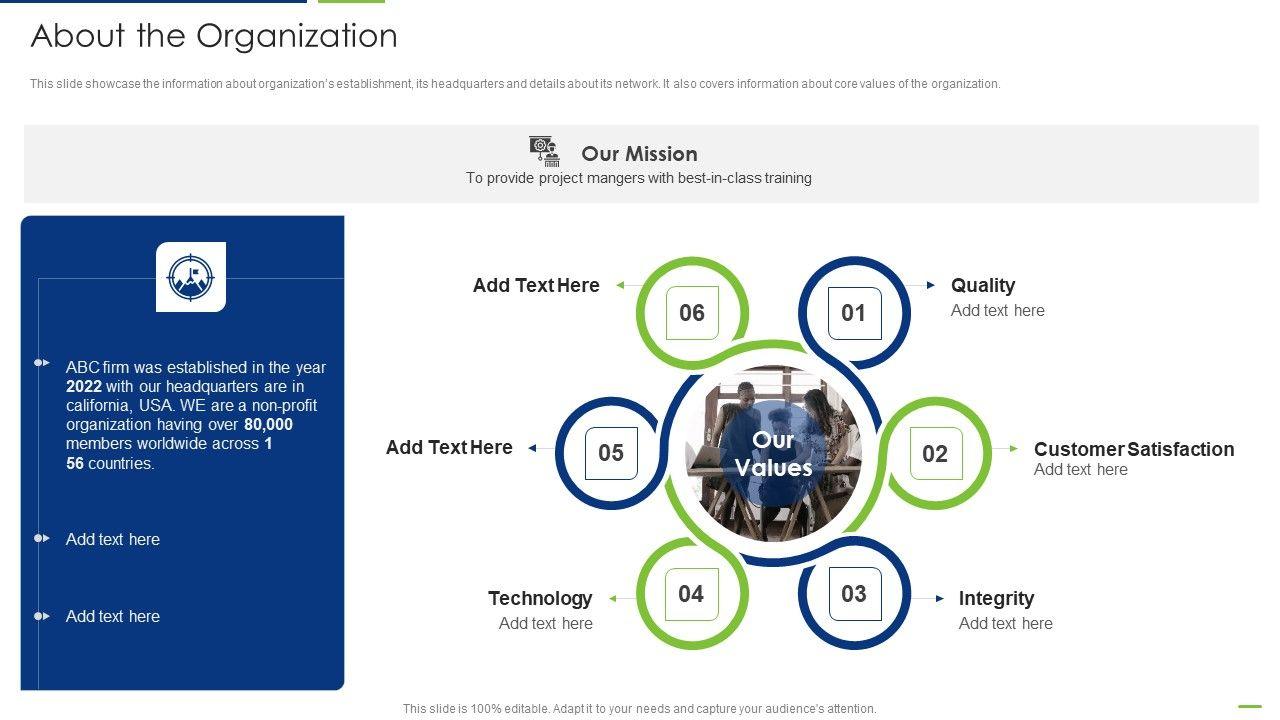This screenshot has height=720, width=1280.
Task: Select the bold "2022" year text
Action: click(x=84, y=386)
